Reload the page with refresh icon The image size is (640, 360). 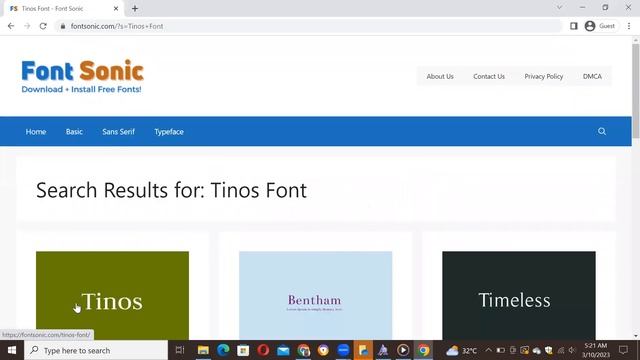point(43,26)
